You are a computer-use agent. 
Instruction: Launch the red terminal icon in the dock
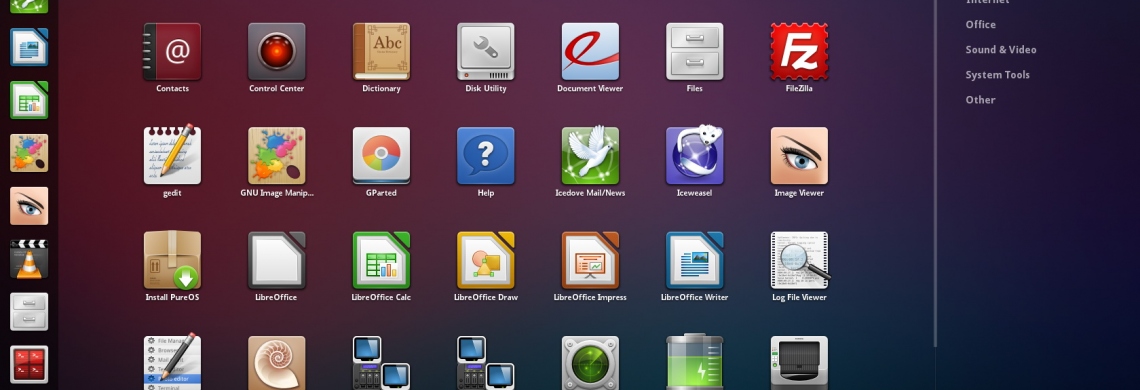(x=29, y=365)
